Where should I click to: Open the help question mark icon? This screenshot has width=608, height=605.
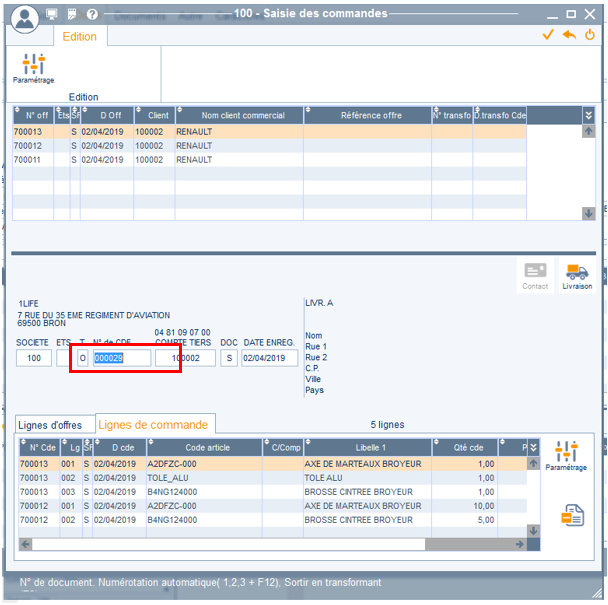92,15
